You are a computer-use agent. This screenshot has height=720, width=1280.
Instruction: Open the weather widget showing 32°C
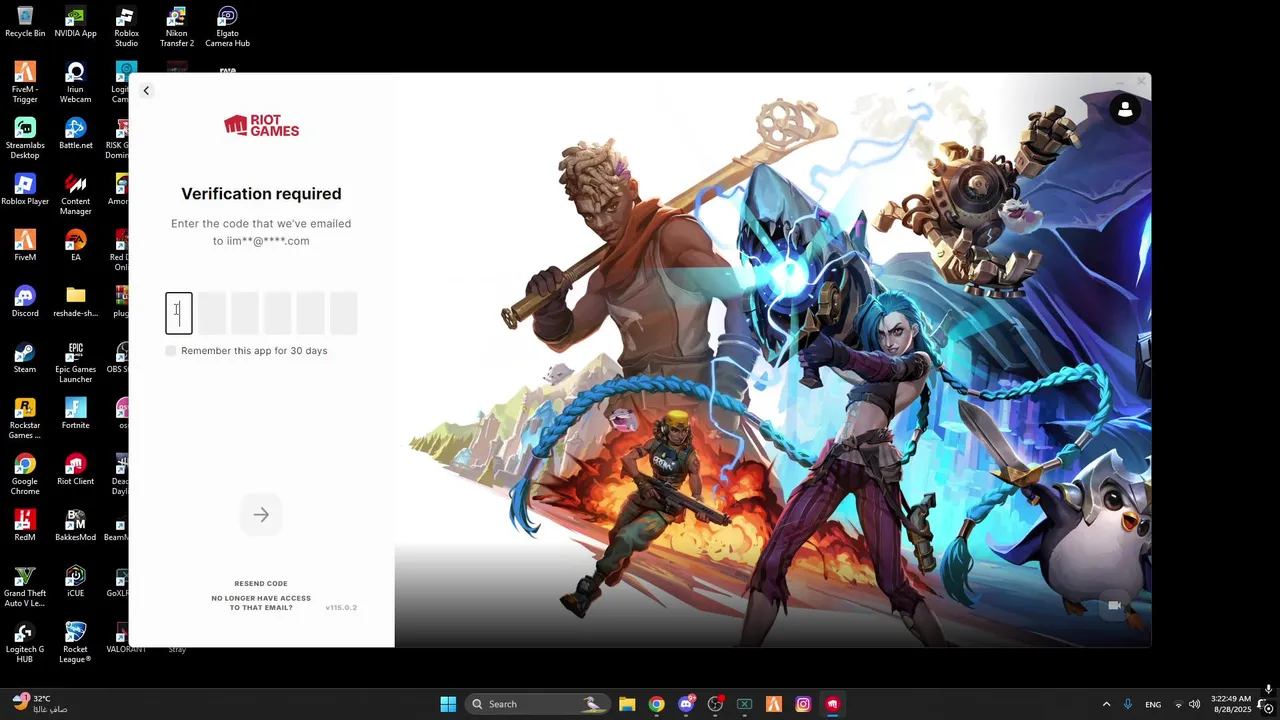coord(40,703)
